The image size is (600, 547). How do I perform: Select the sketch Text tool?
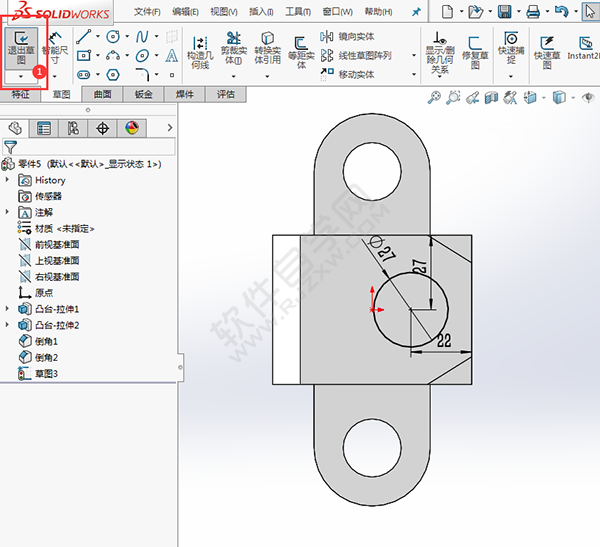(172, 56)
